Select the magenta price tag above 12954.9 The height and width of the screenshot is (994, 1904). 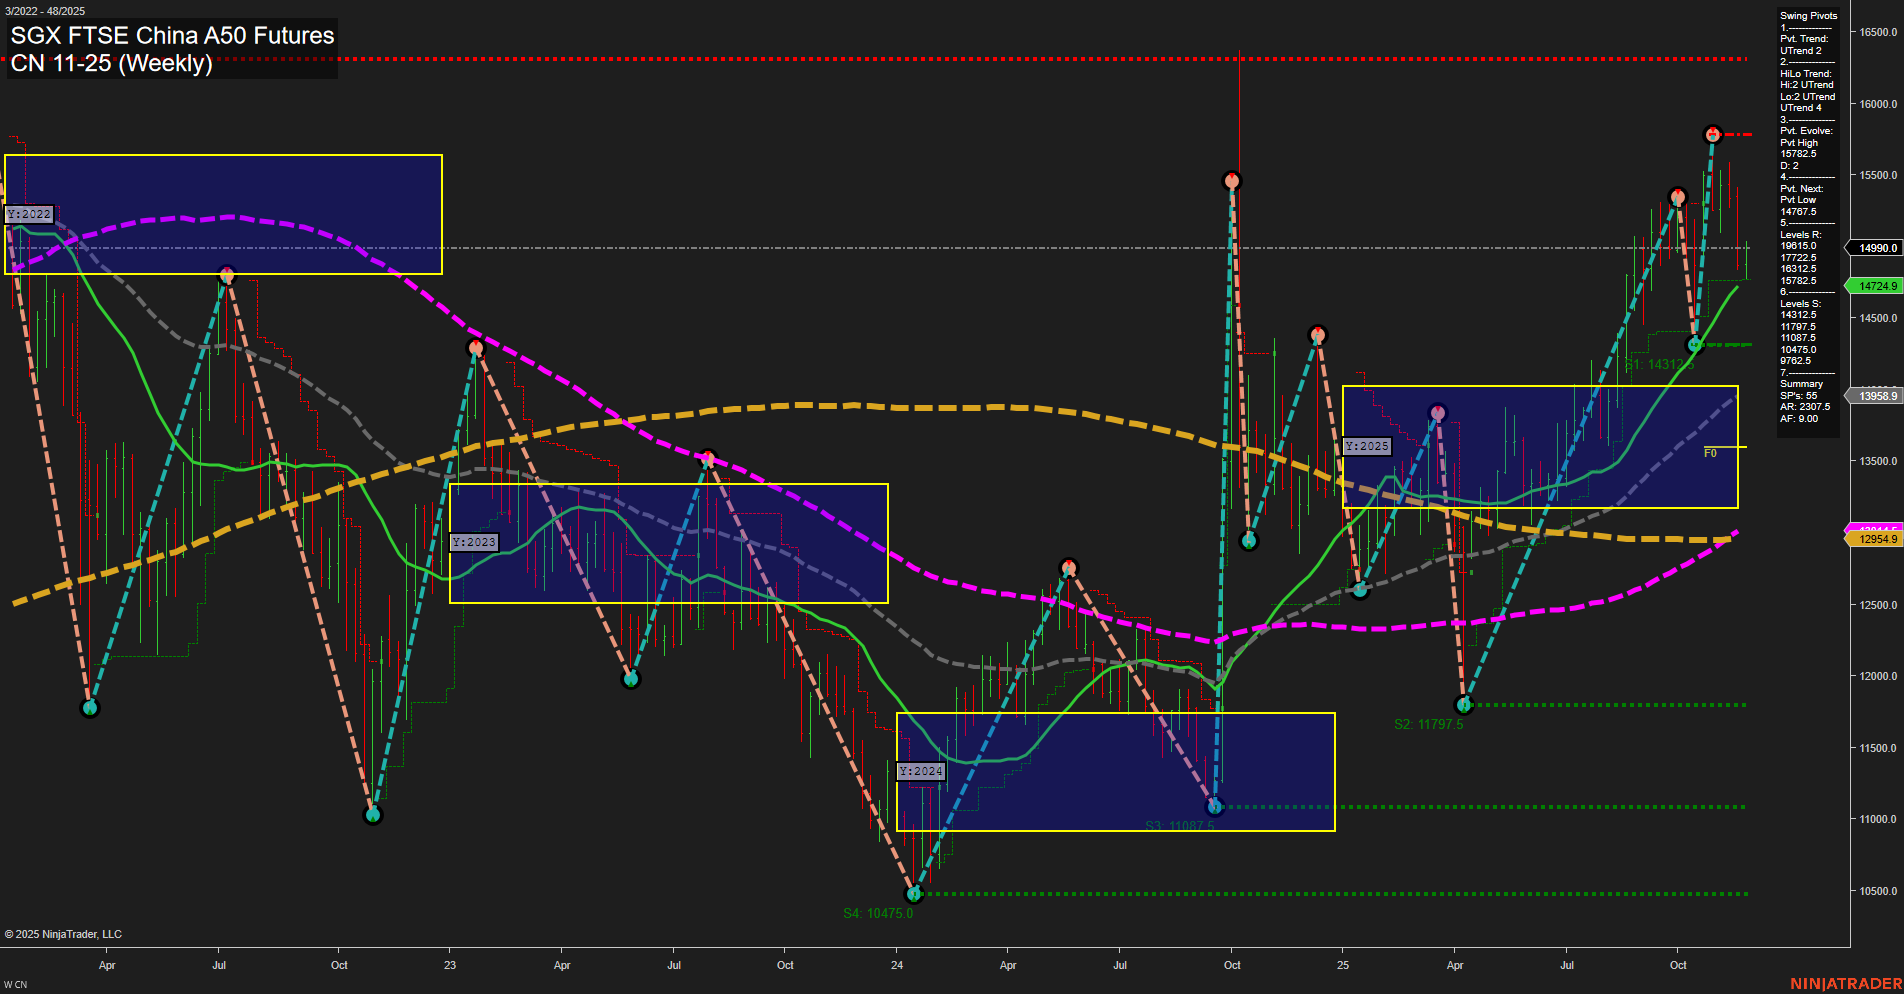(1878, 526)
